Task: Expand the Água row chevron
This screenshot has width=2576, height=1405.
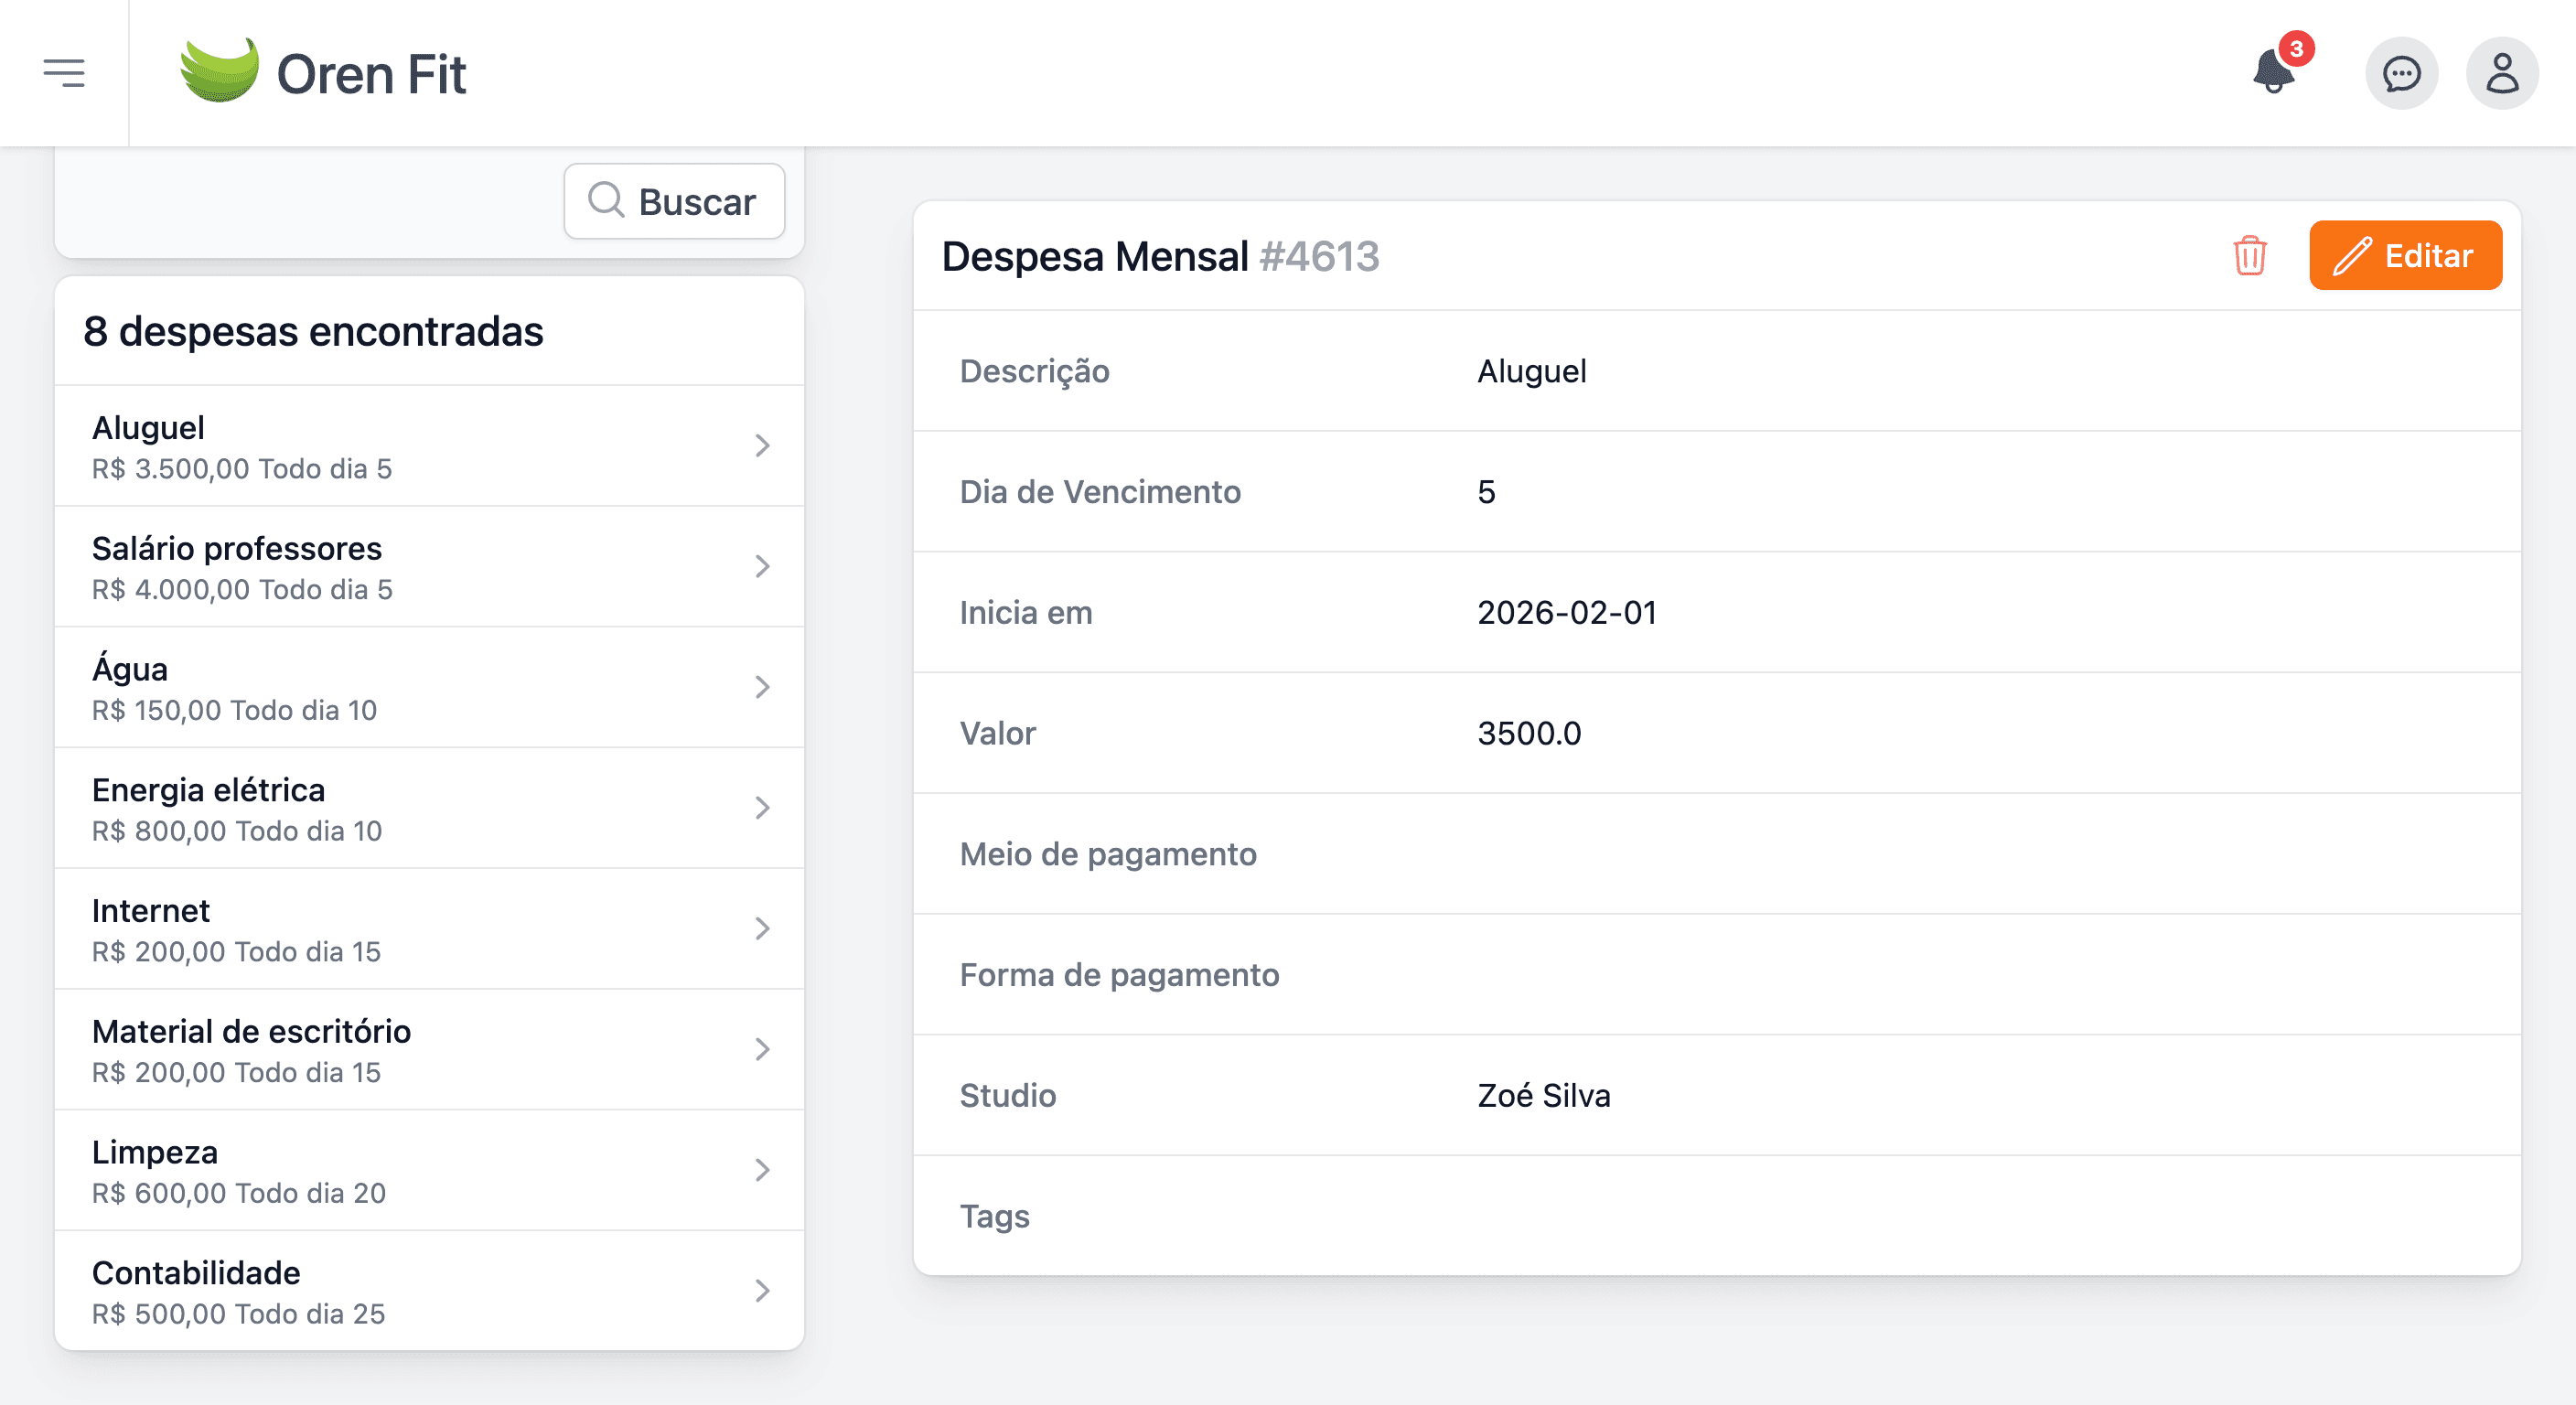Action: [762, 687]
